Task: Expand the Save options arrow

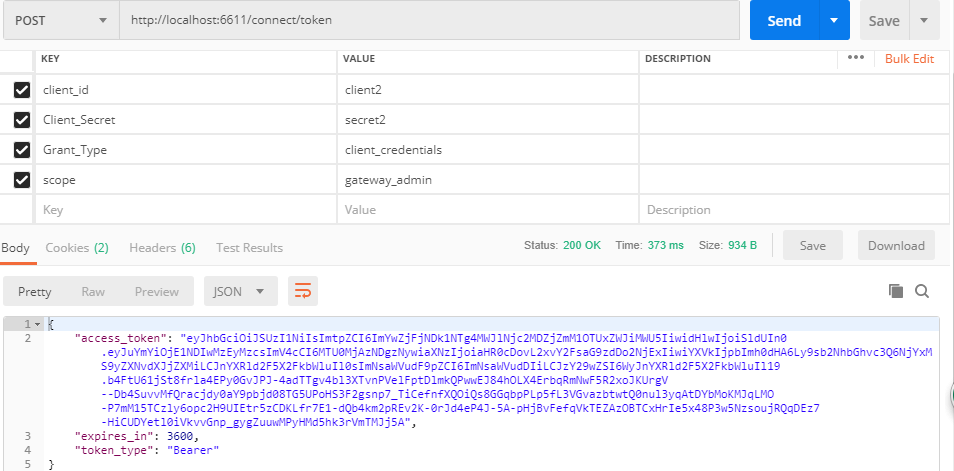Action: [x=924, y=20]
